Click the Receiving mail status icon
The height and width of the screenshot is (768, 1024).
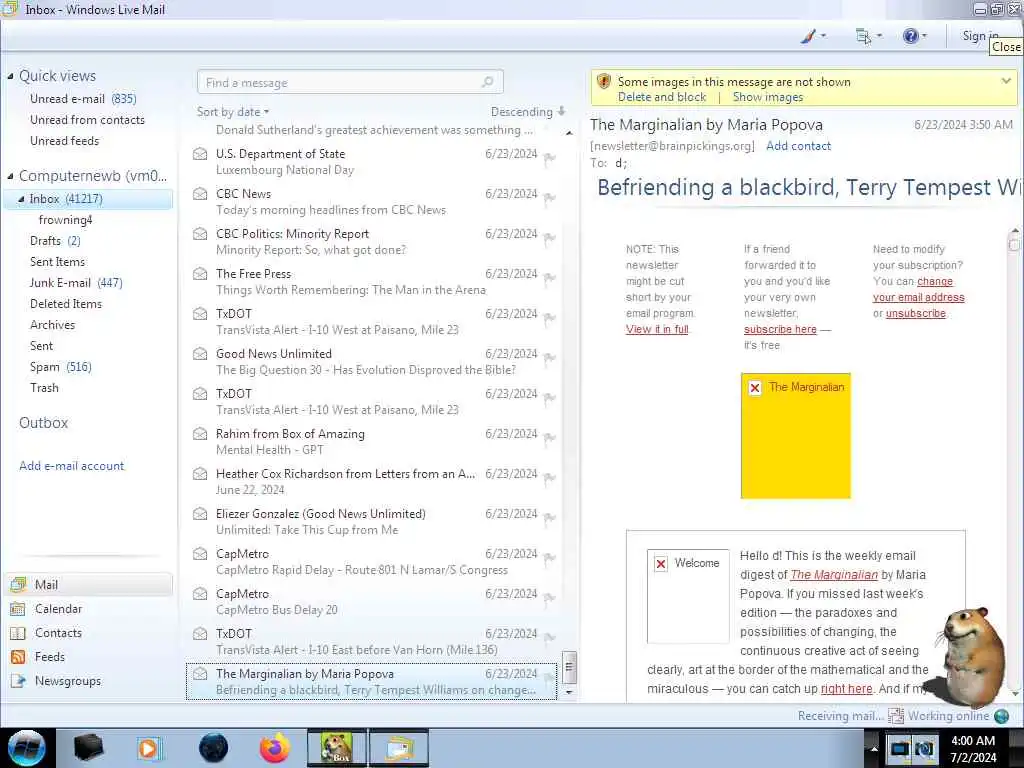pyautogui.click(x=896, y=716)
